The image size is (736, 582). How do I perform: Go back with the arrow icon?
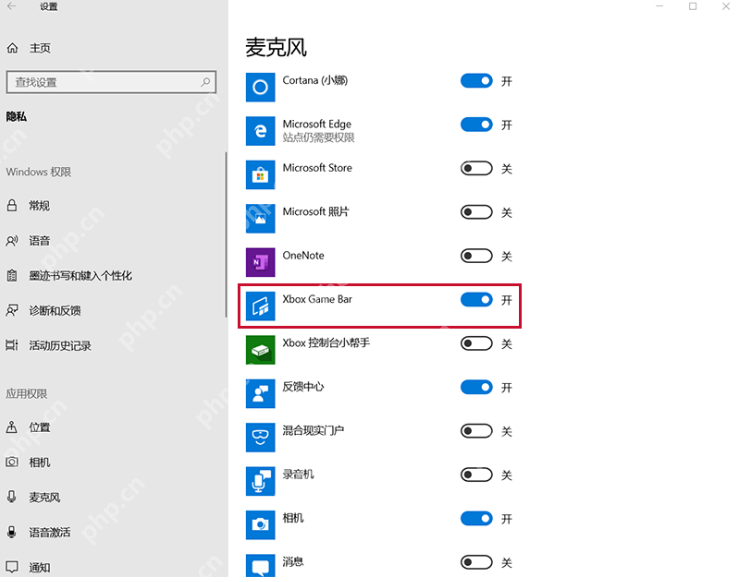[x=12, y=6]
